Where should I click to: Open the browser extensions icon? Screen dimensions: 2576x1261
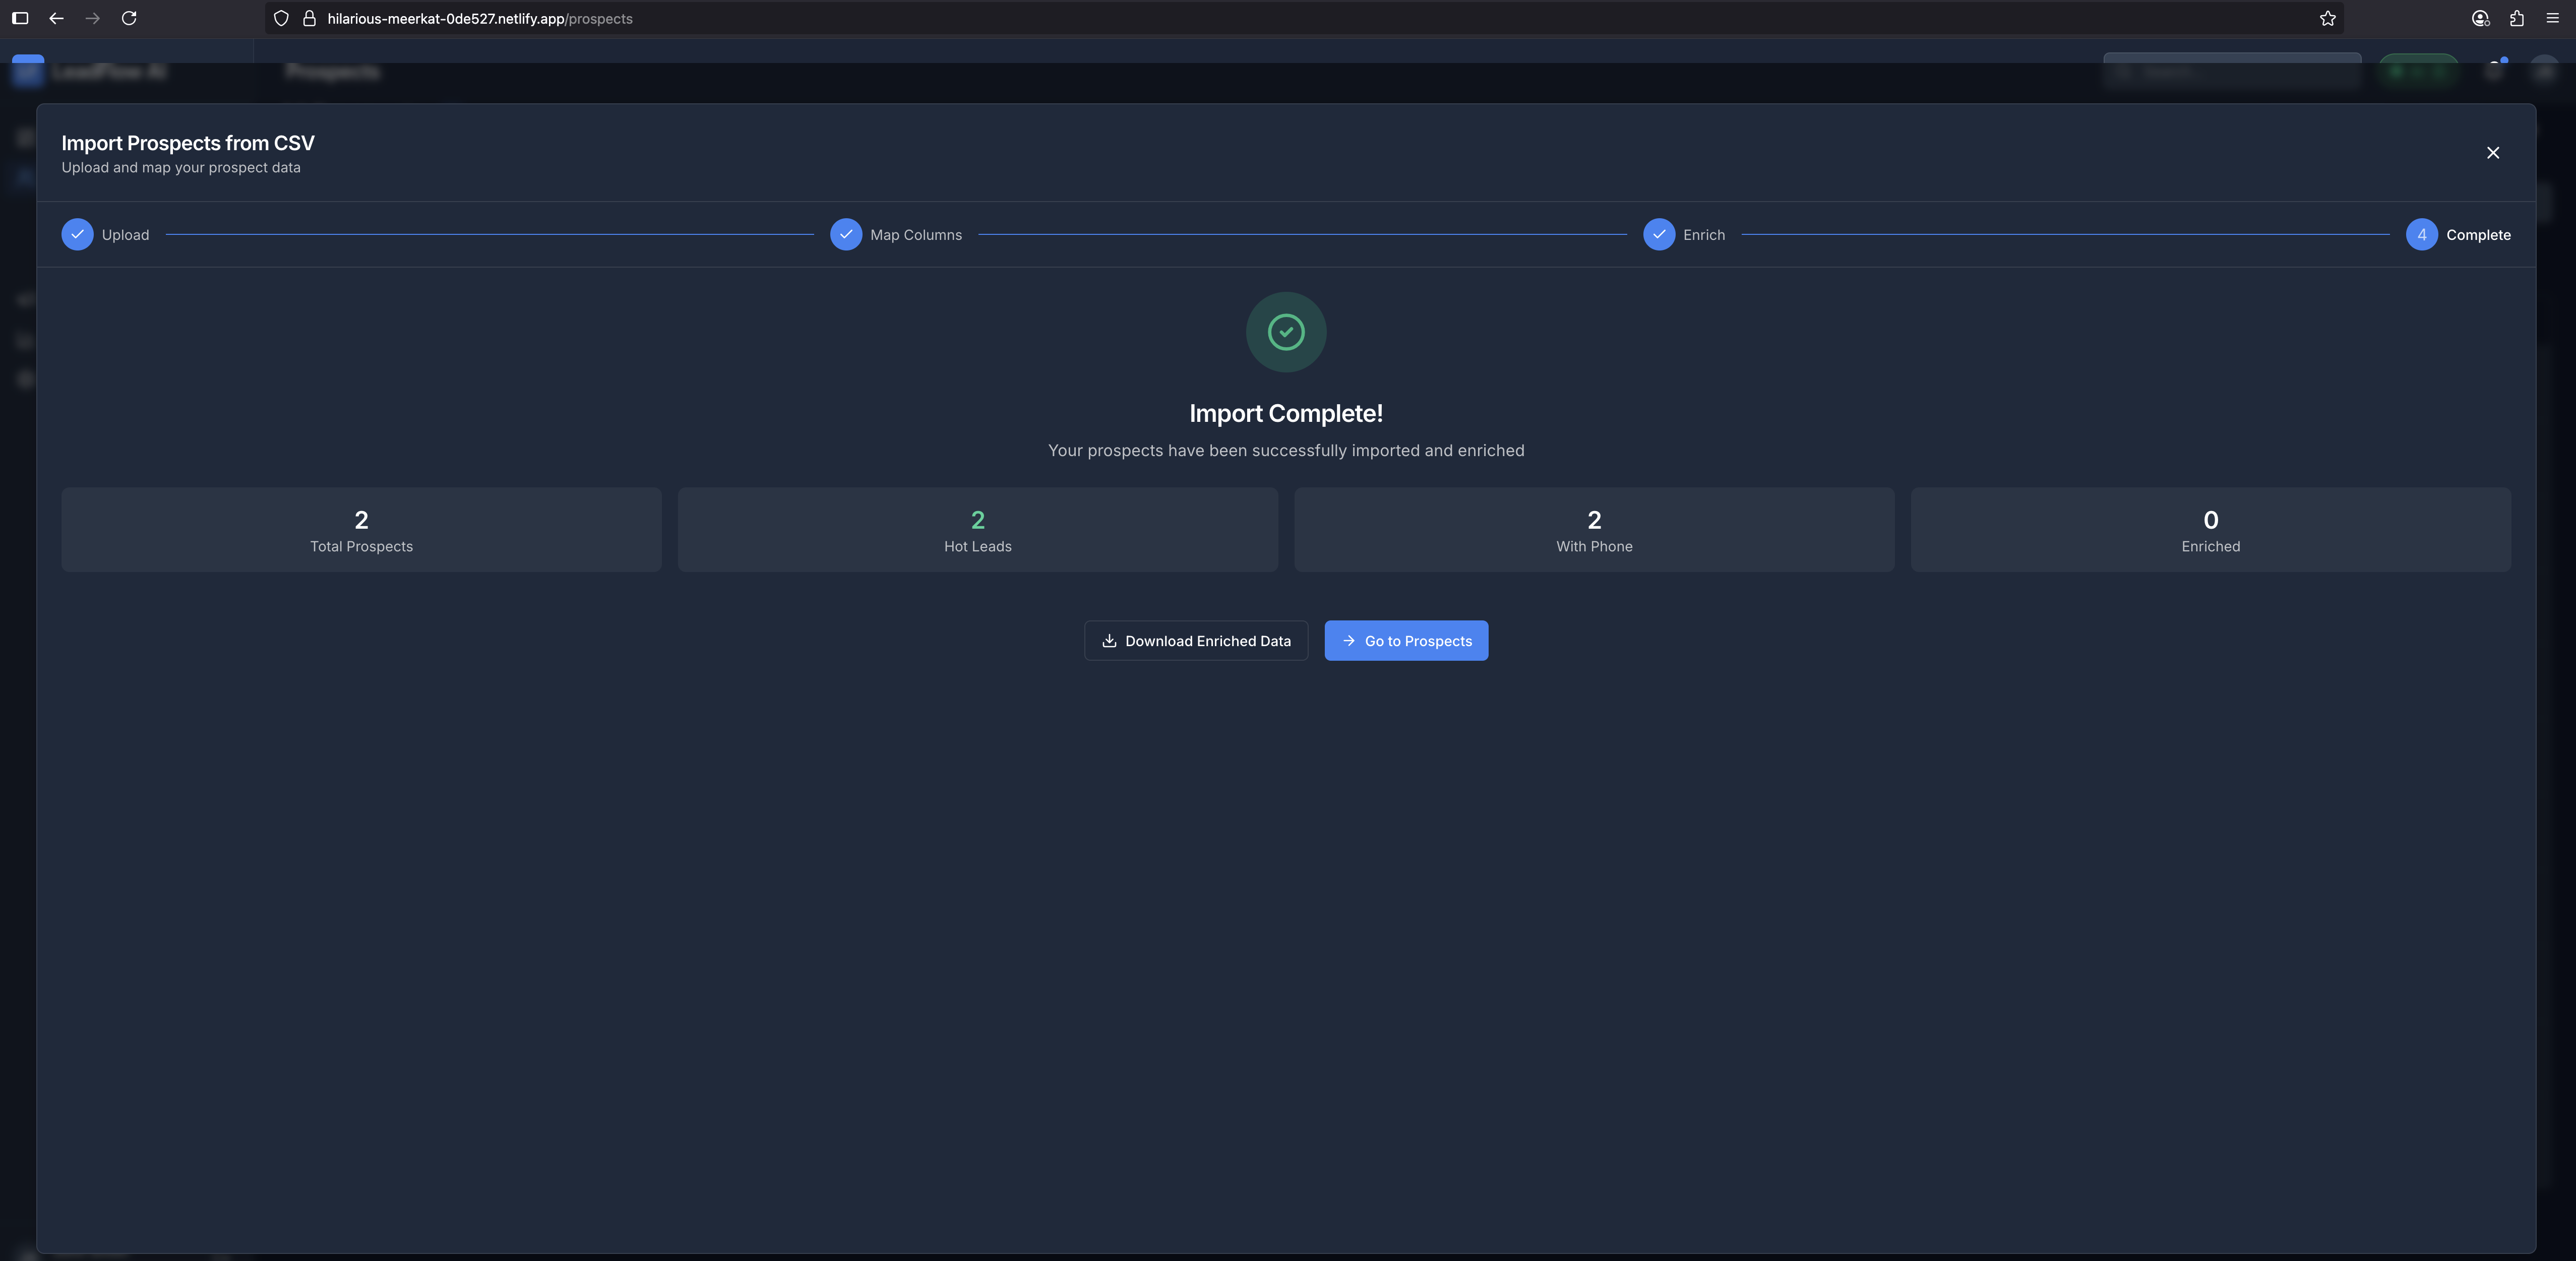tap(2516, 18)
